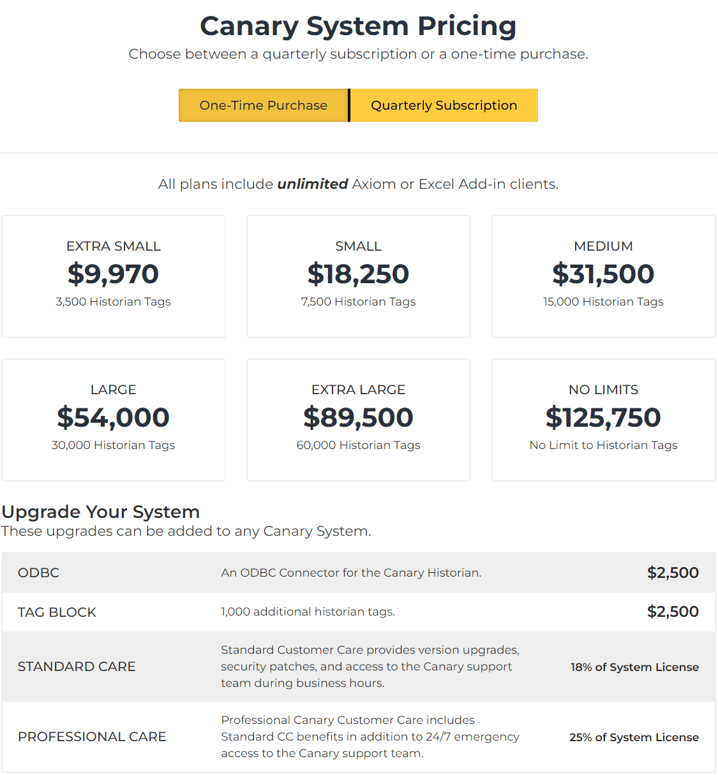
Task: Pick the Medium $31,500 plan
Action: coord(603,276)
